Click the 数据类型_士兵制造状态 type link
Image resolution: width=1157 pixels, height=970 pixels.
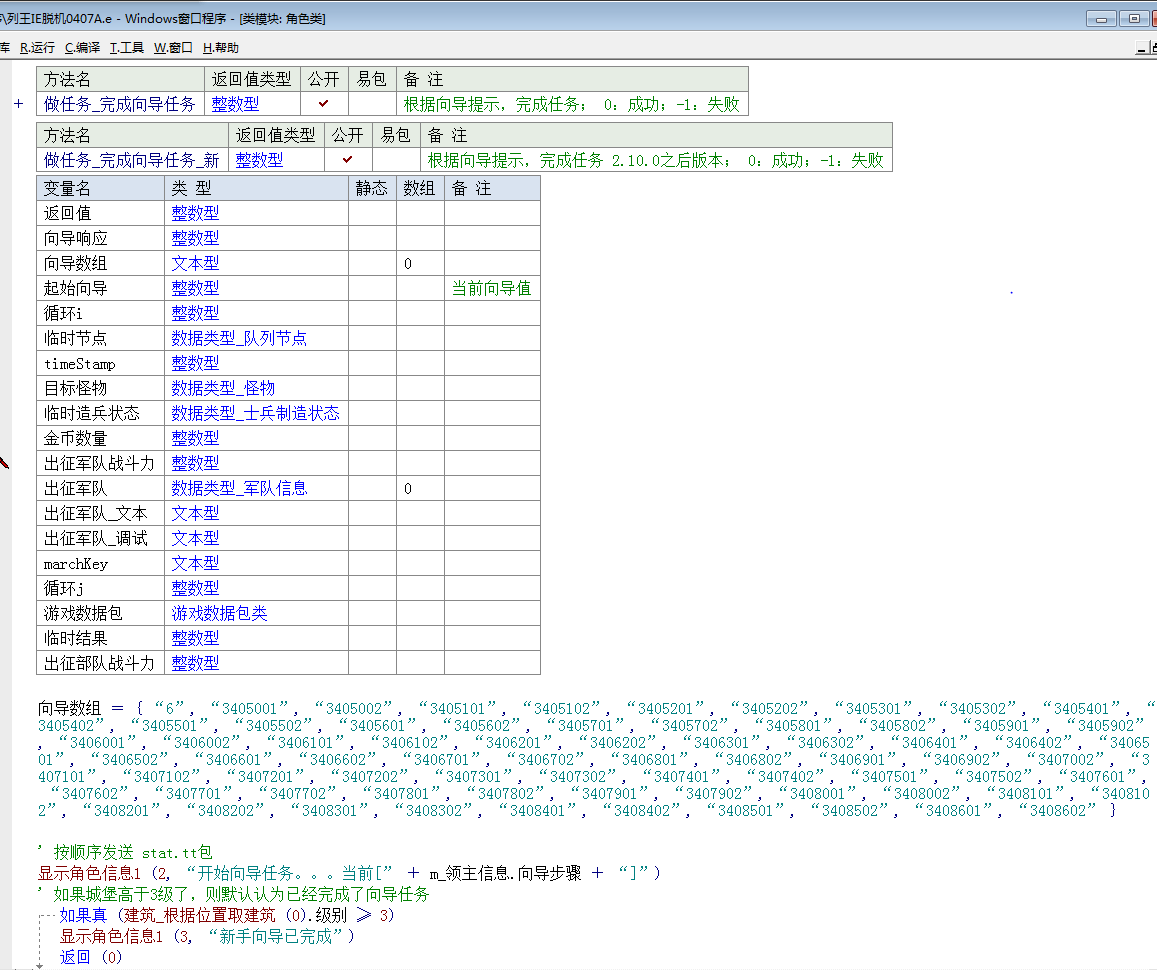point(255,413)
